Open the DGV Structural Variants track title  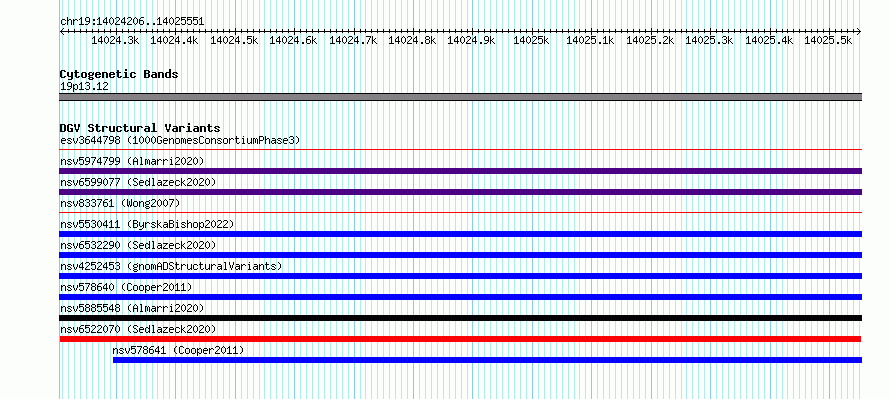[x=140, y=128]
